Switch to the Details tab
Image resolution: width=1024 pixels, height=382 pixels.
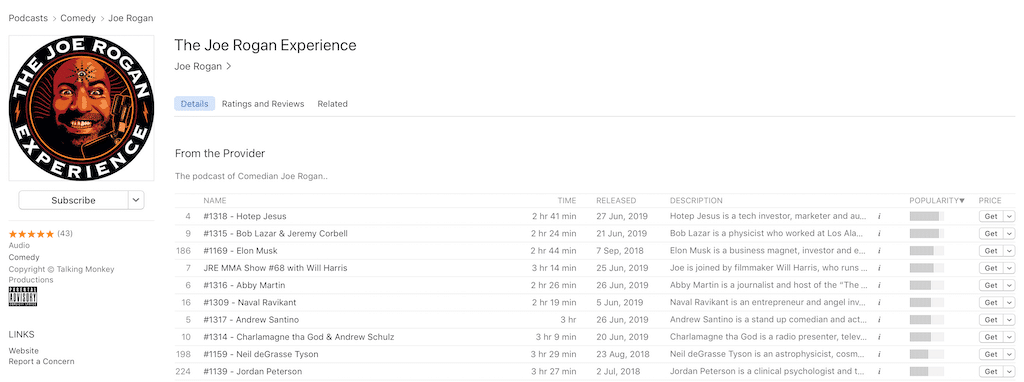[x=195, y=104]
